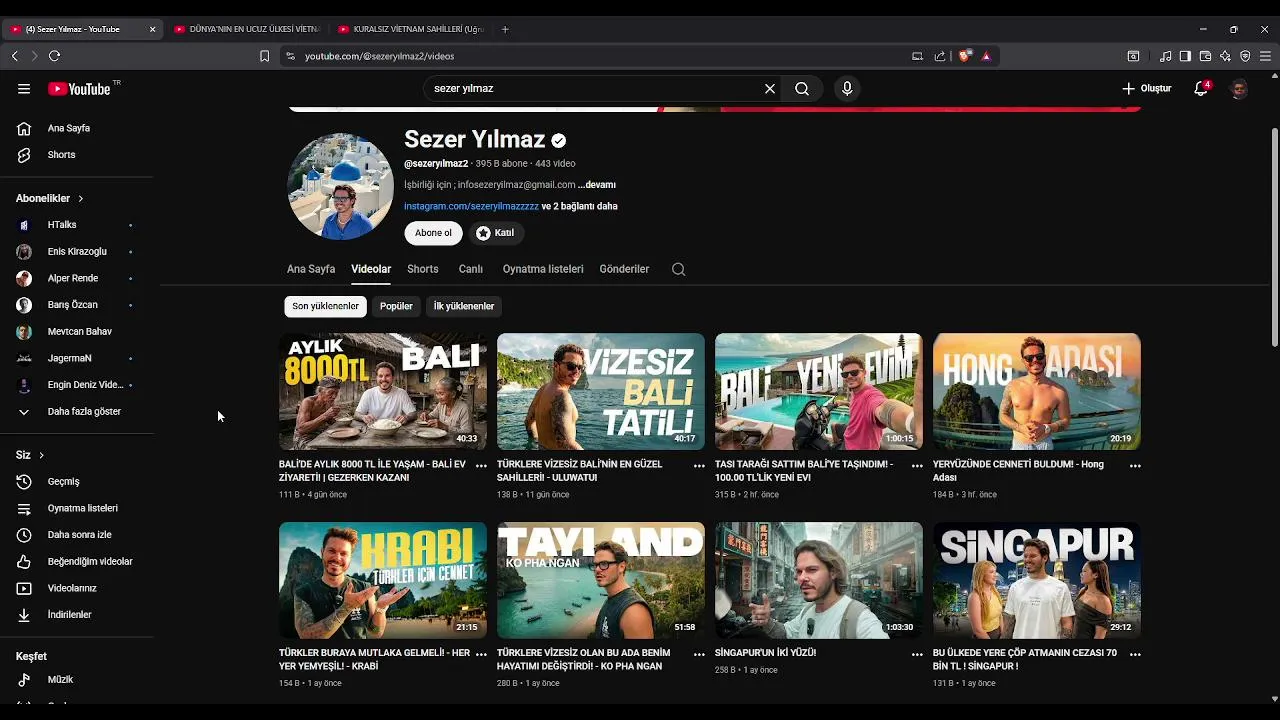This screenshot has height=720, width=1280.
Task: Clear the search box with the X icon
Action: [770, 89]
